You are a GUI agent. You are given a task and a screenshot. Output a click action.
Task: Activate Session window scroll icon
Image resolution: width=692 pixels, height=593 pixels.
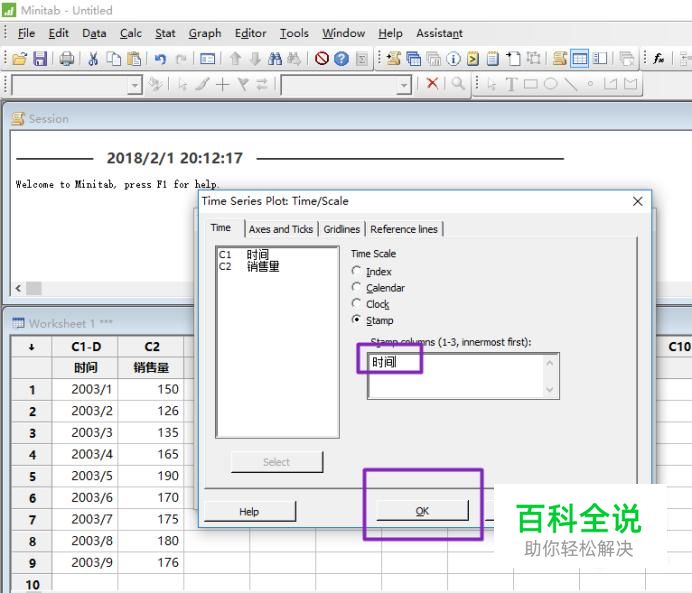[x=560, y=59]
